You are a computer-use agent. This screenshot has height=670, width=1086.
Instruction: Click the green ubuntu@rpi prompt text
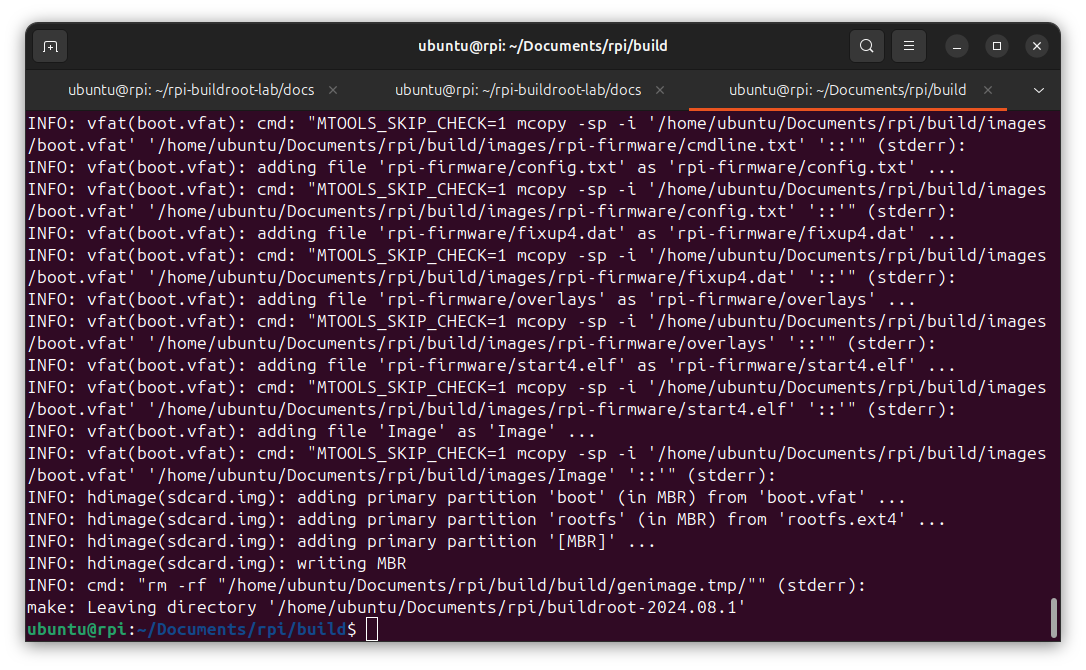point(80,629)
